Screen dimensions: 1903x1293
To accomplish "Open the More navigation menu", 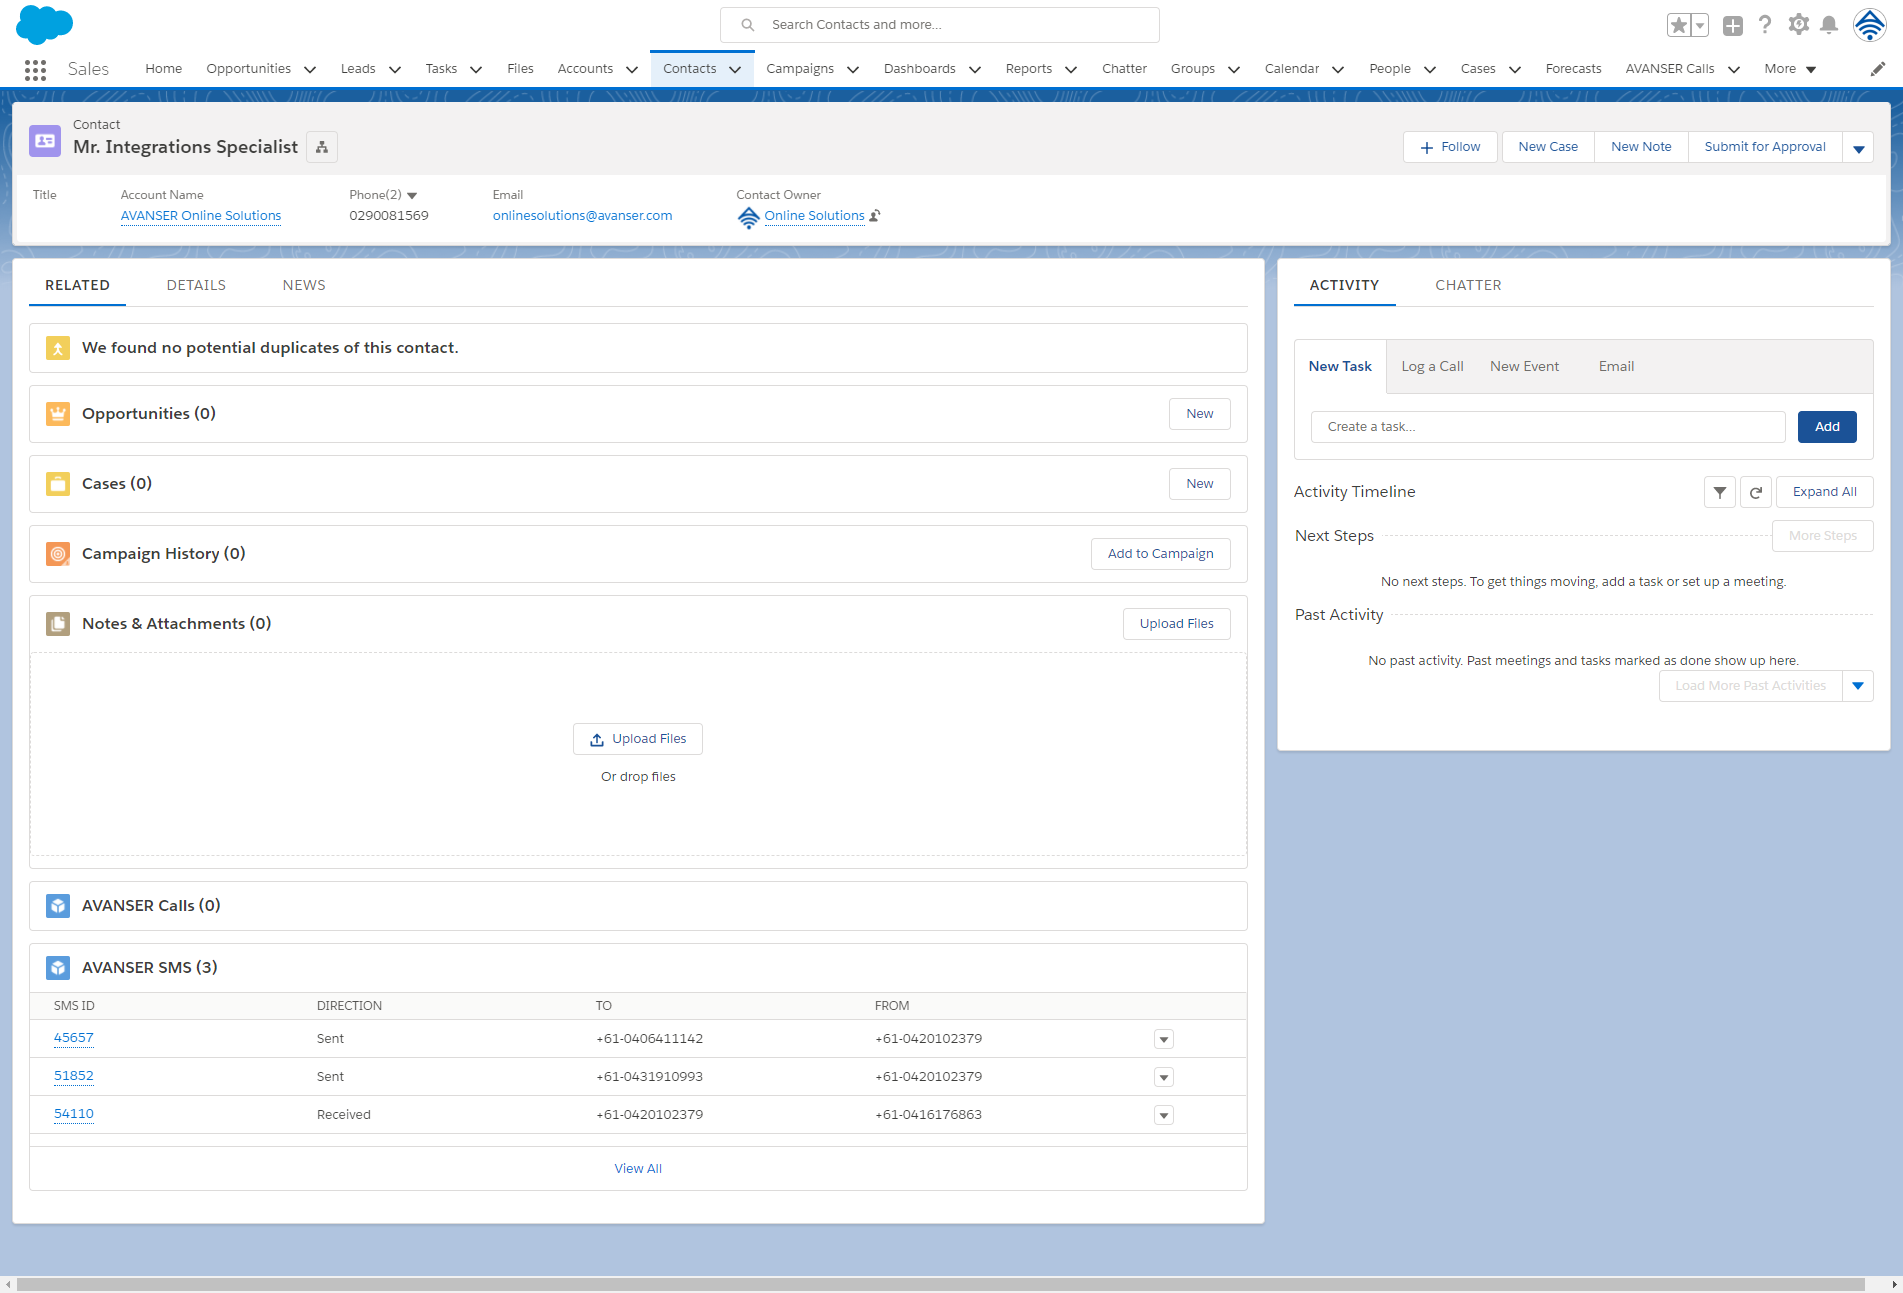I will 1790,69.
